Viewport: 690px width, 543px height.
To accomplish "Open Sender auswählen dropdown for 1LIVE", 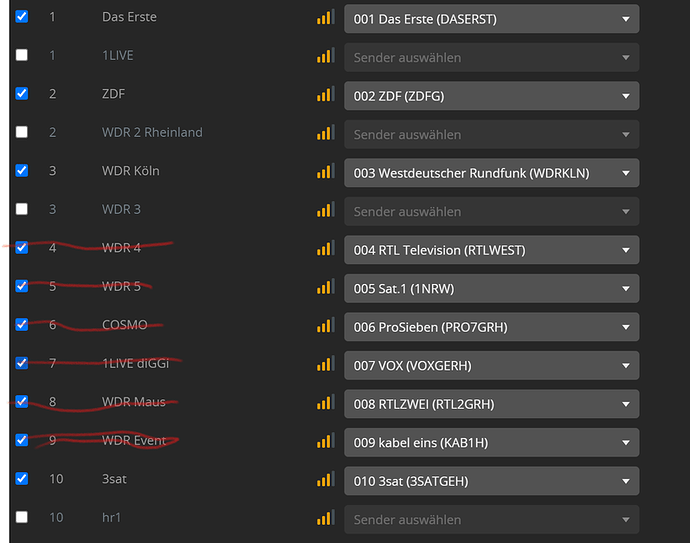I will click(x=492, y=58).
